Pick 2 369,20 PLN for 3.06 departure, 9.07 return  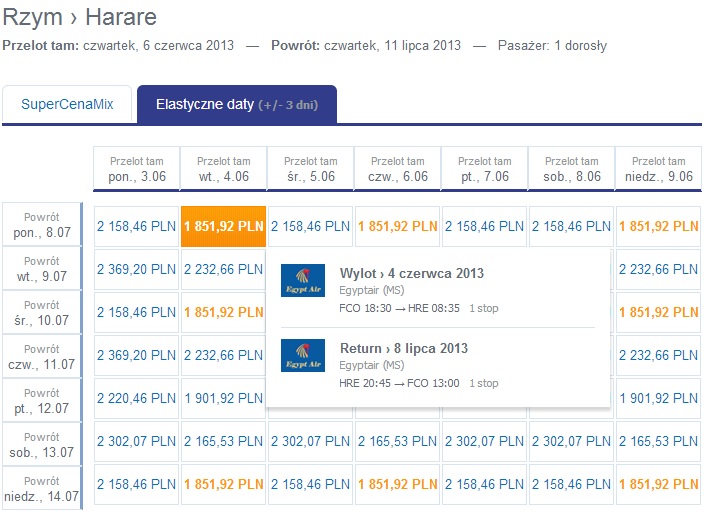pos(136,269)
